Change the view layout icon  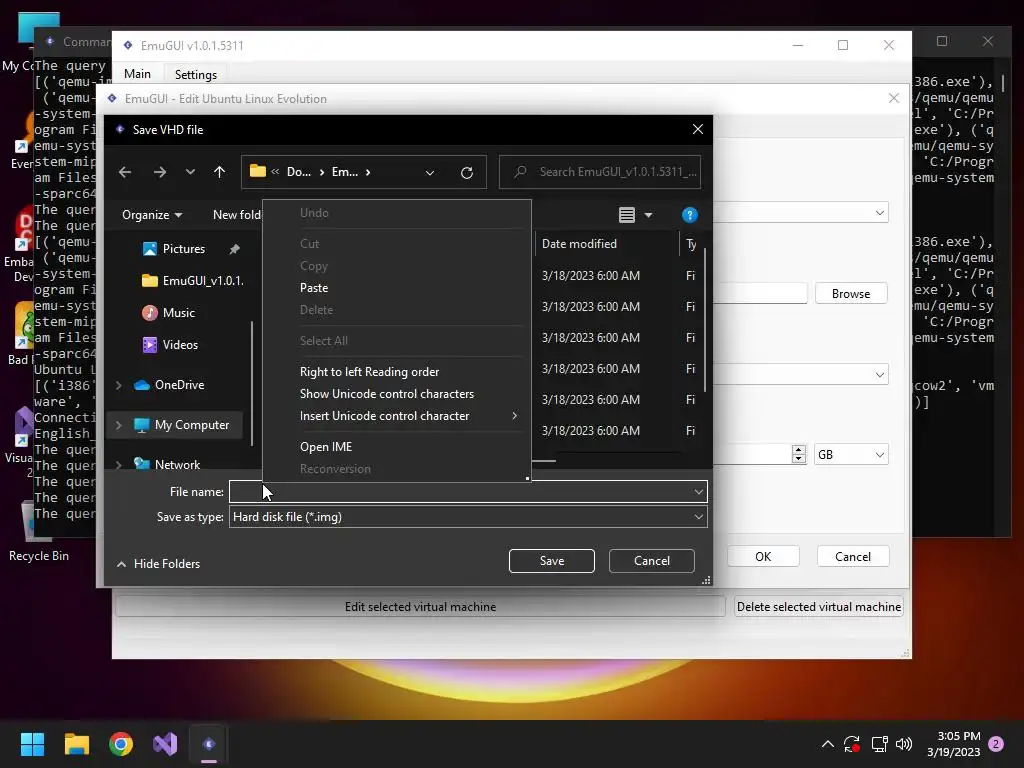[x=627, y=215]
